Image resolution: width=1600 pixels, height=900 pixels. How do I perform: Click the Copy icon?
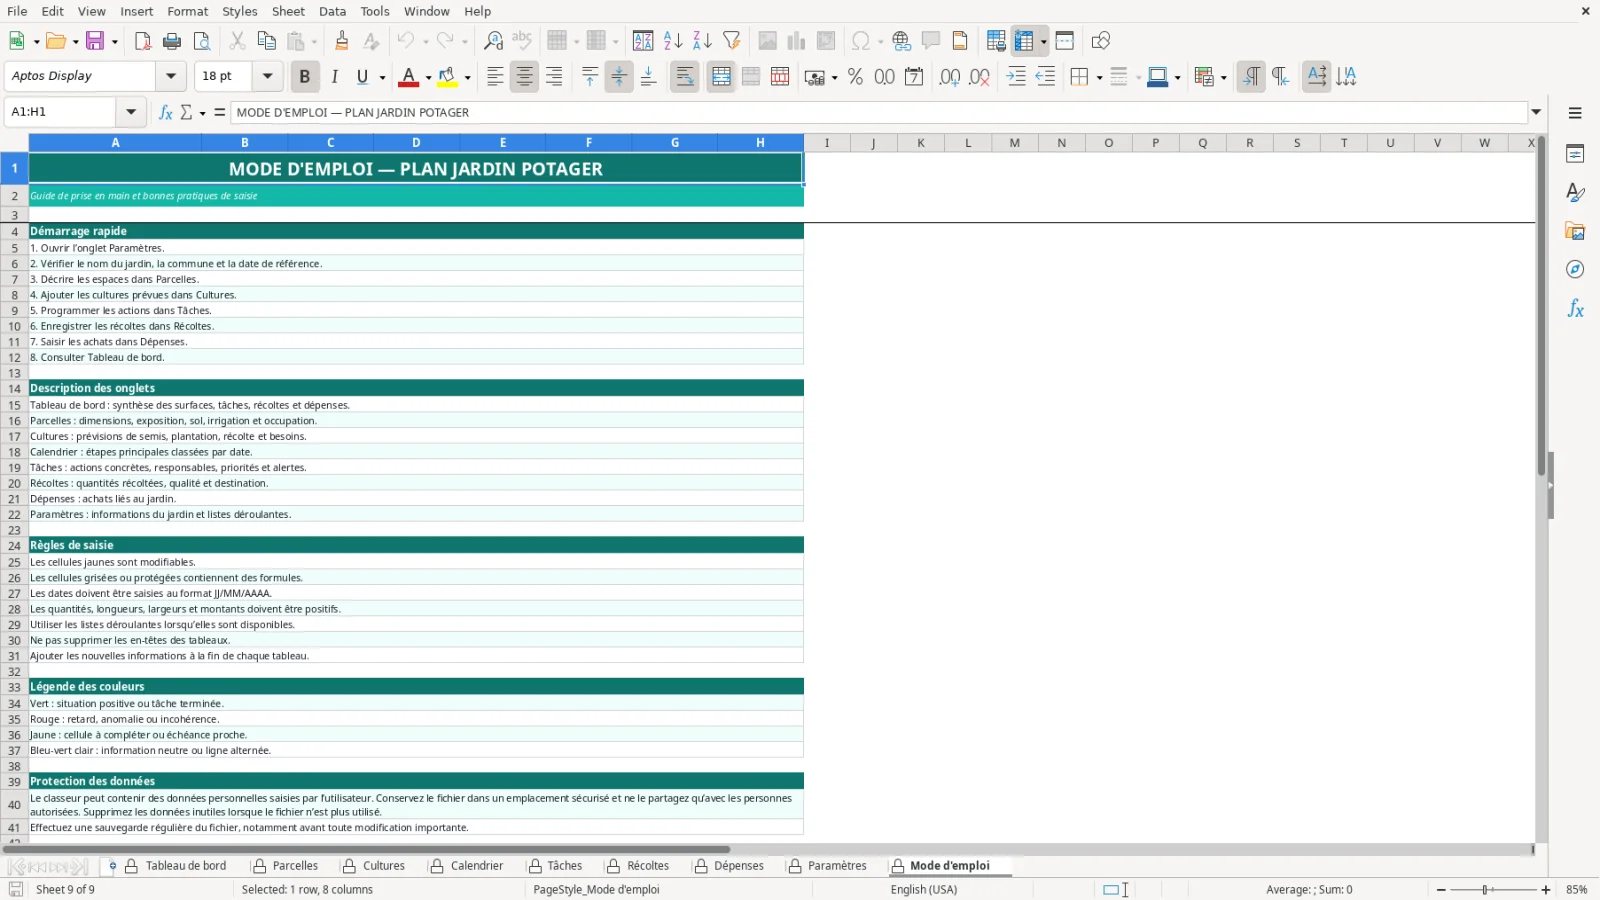(x=266, y=41)
